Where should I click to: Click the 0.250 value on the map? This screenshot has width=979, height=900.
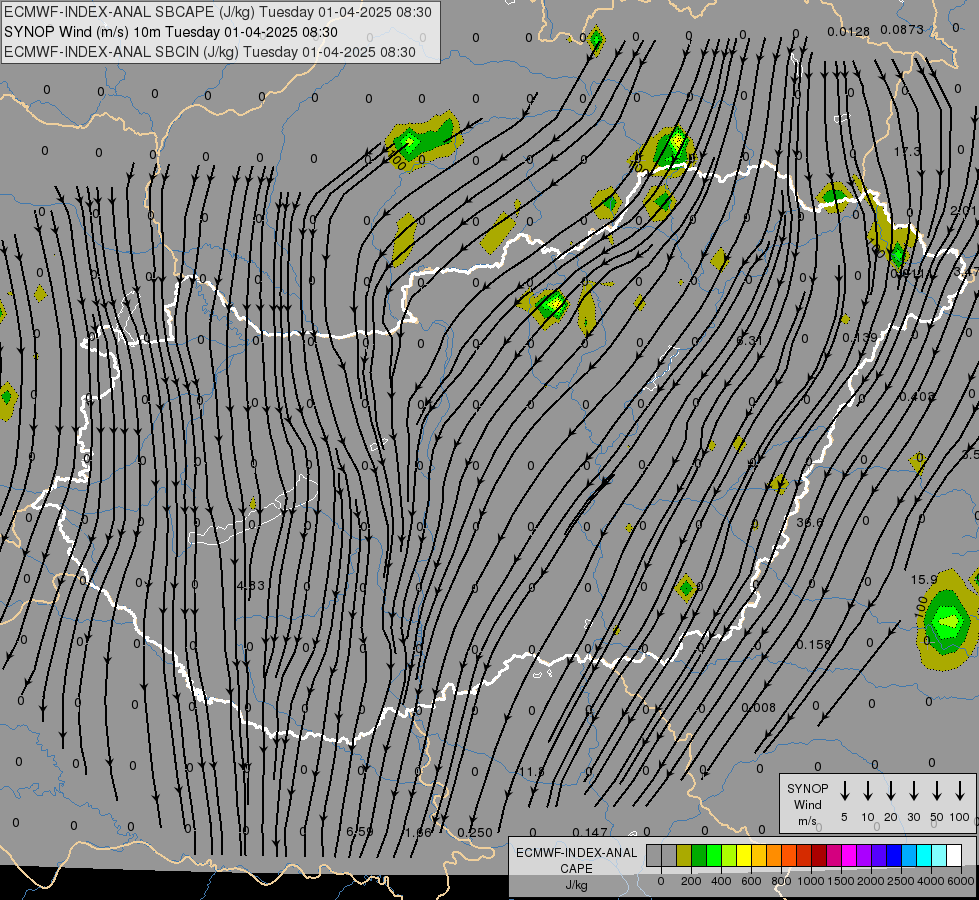tap(475, 833)
